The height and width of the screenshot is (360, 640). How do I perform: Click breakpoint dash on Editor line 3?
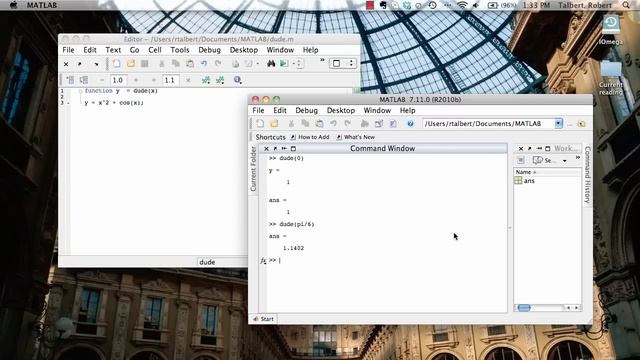click(x=68, y=103)
